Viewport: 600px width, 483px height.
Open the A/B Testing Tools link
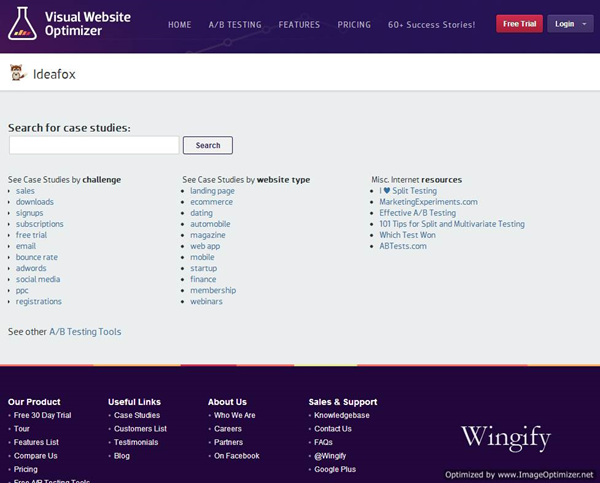[x=85, y=332]
